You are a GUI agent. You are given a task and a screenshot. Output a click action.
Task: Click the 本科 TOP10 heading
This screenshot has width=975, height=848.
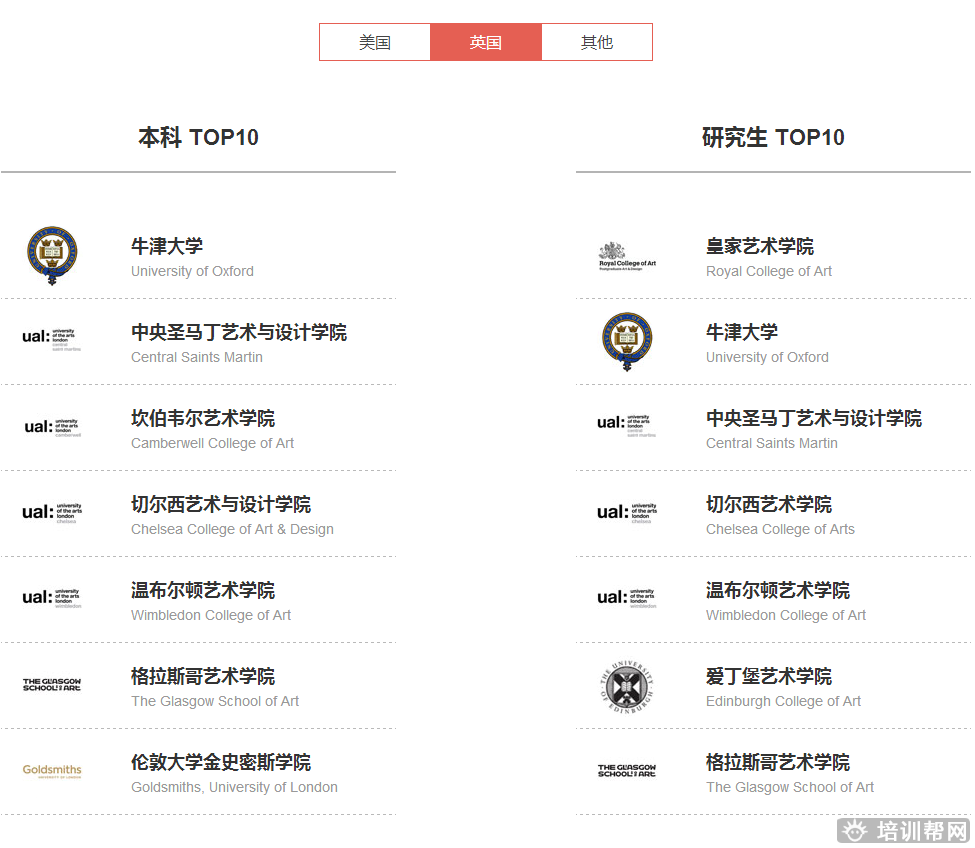[198, 137]
